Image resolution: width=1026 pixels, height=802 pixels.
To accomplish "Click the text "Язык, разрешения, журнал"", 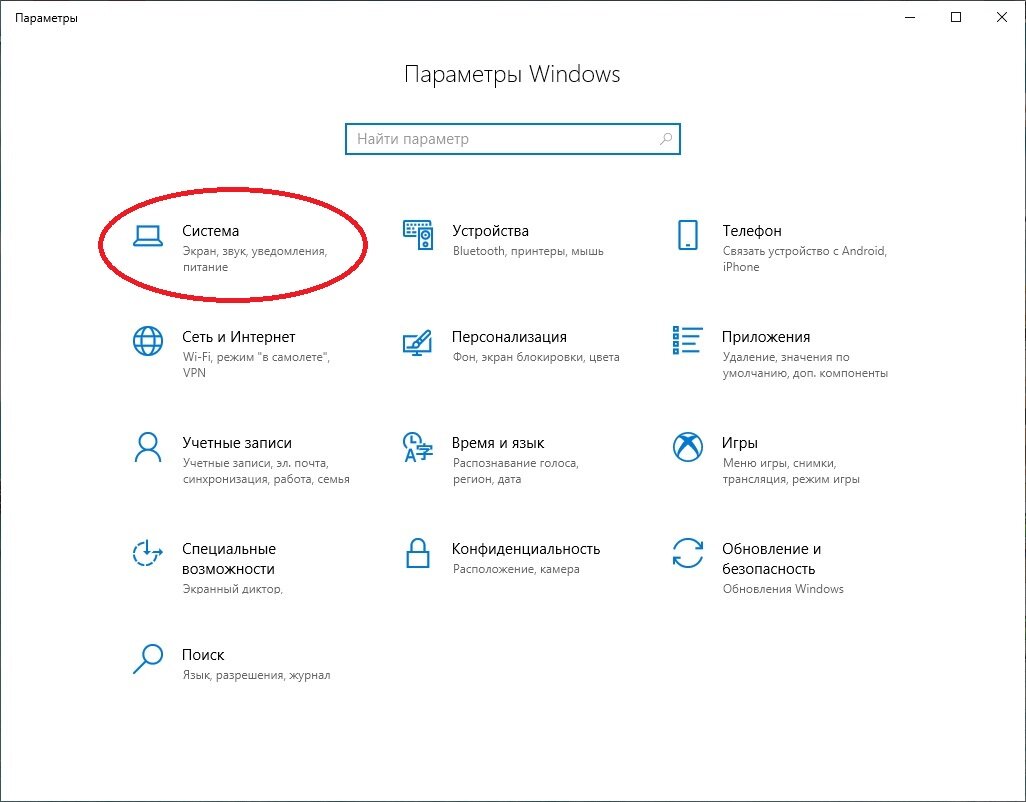I will tap(256, 675).
